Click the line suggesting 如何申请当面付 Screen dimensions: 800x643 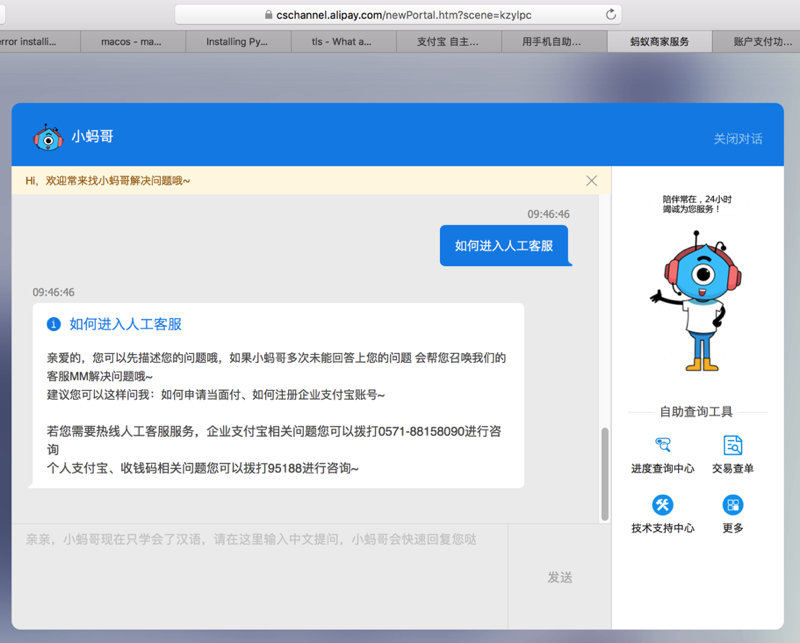[215, 394]
